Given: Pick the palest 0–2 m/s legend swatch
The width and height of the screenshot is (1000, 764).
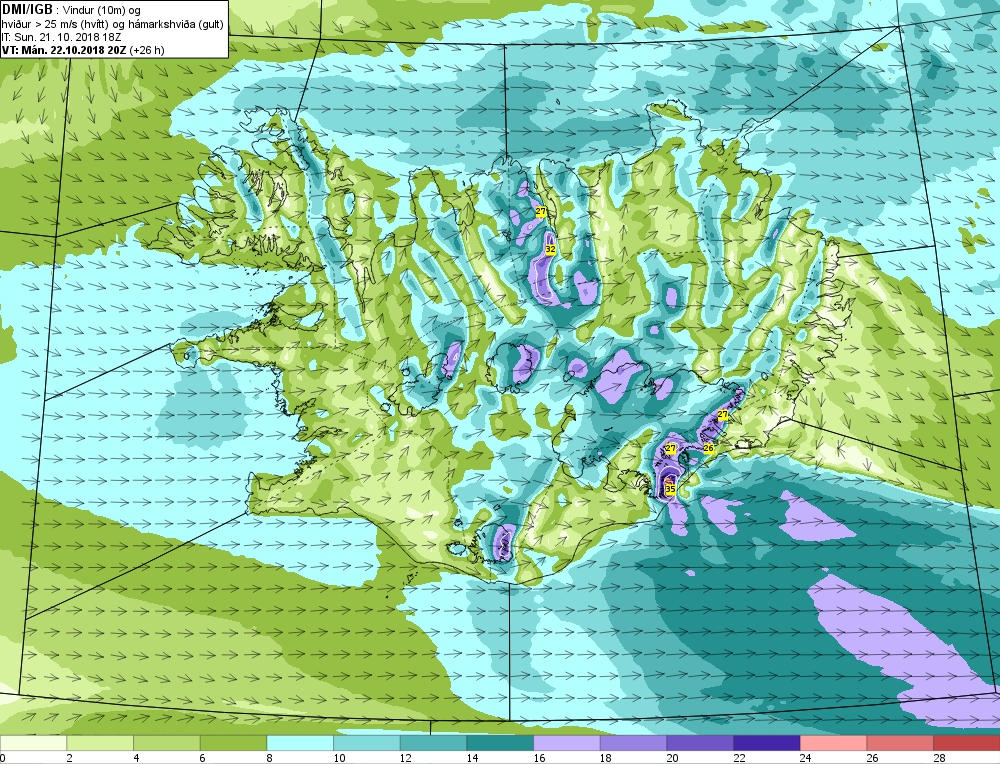Looking at the screenshot, I should point(33,743).
